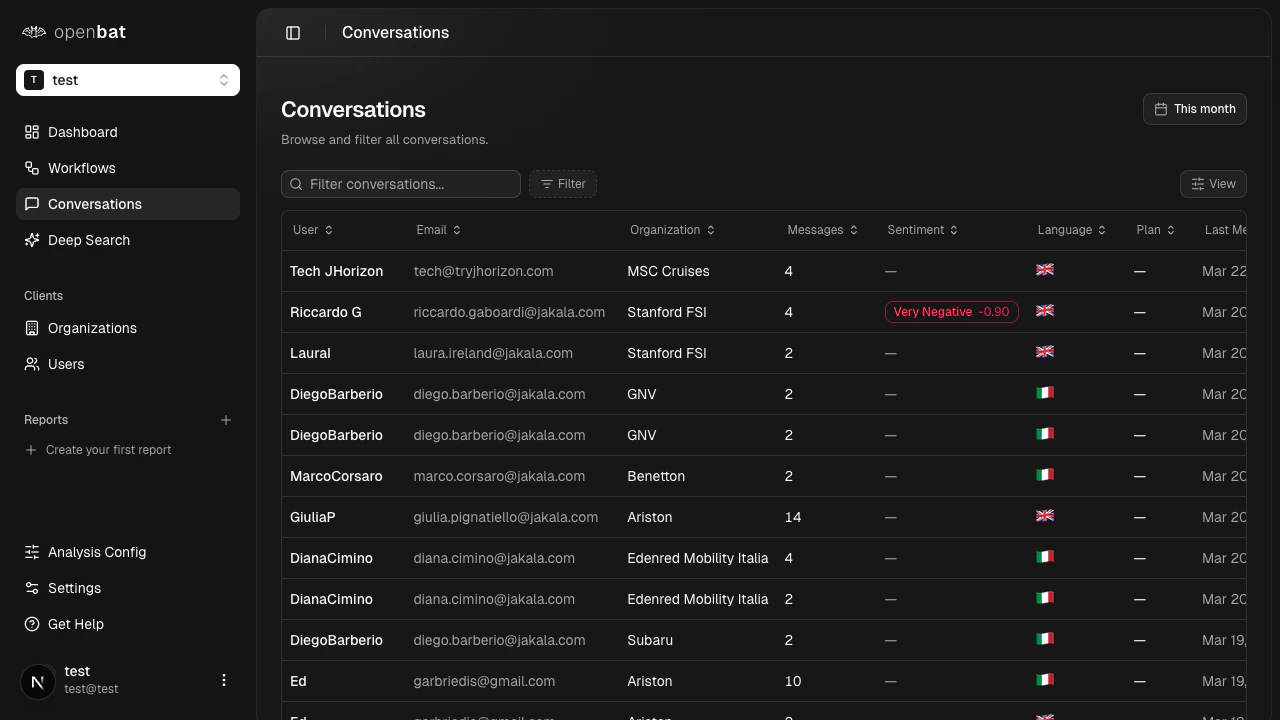Screen dimensions: 1280x720
Task: Open the Organizations page under Clients
Action: point(92,328)
